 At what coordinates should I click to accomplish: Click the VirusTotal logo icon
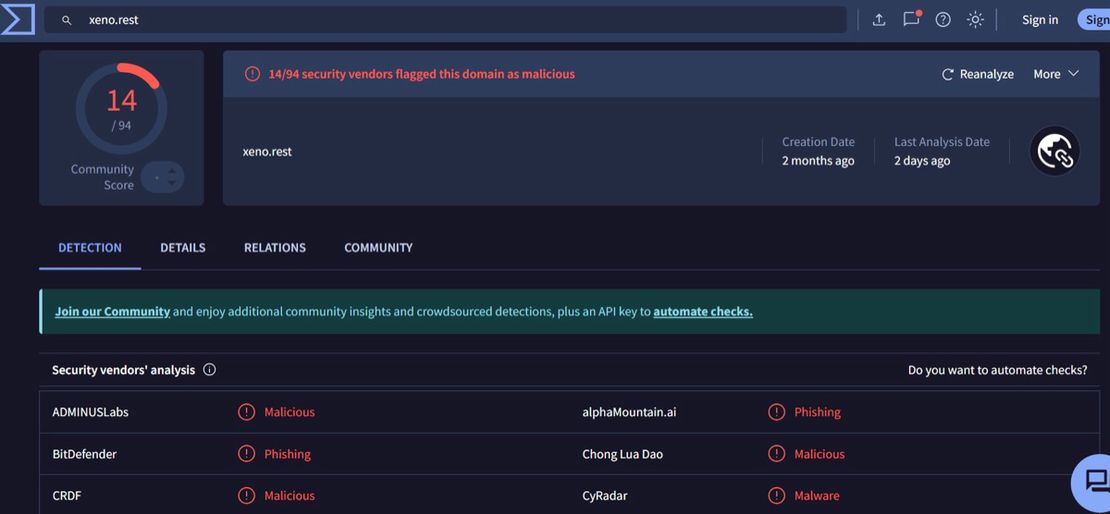click(18, 19)
